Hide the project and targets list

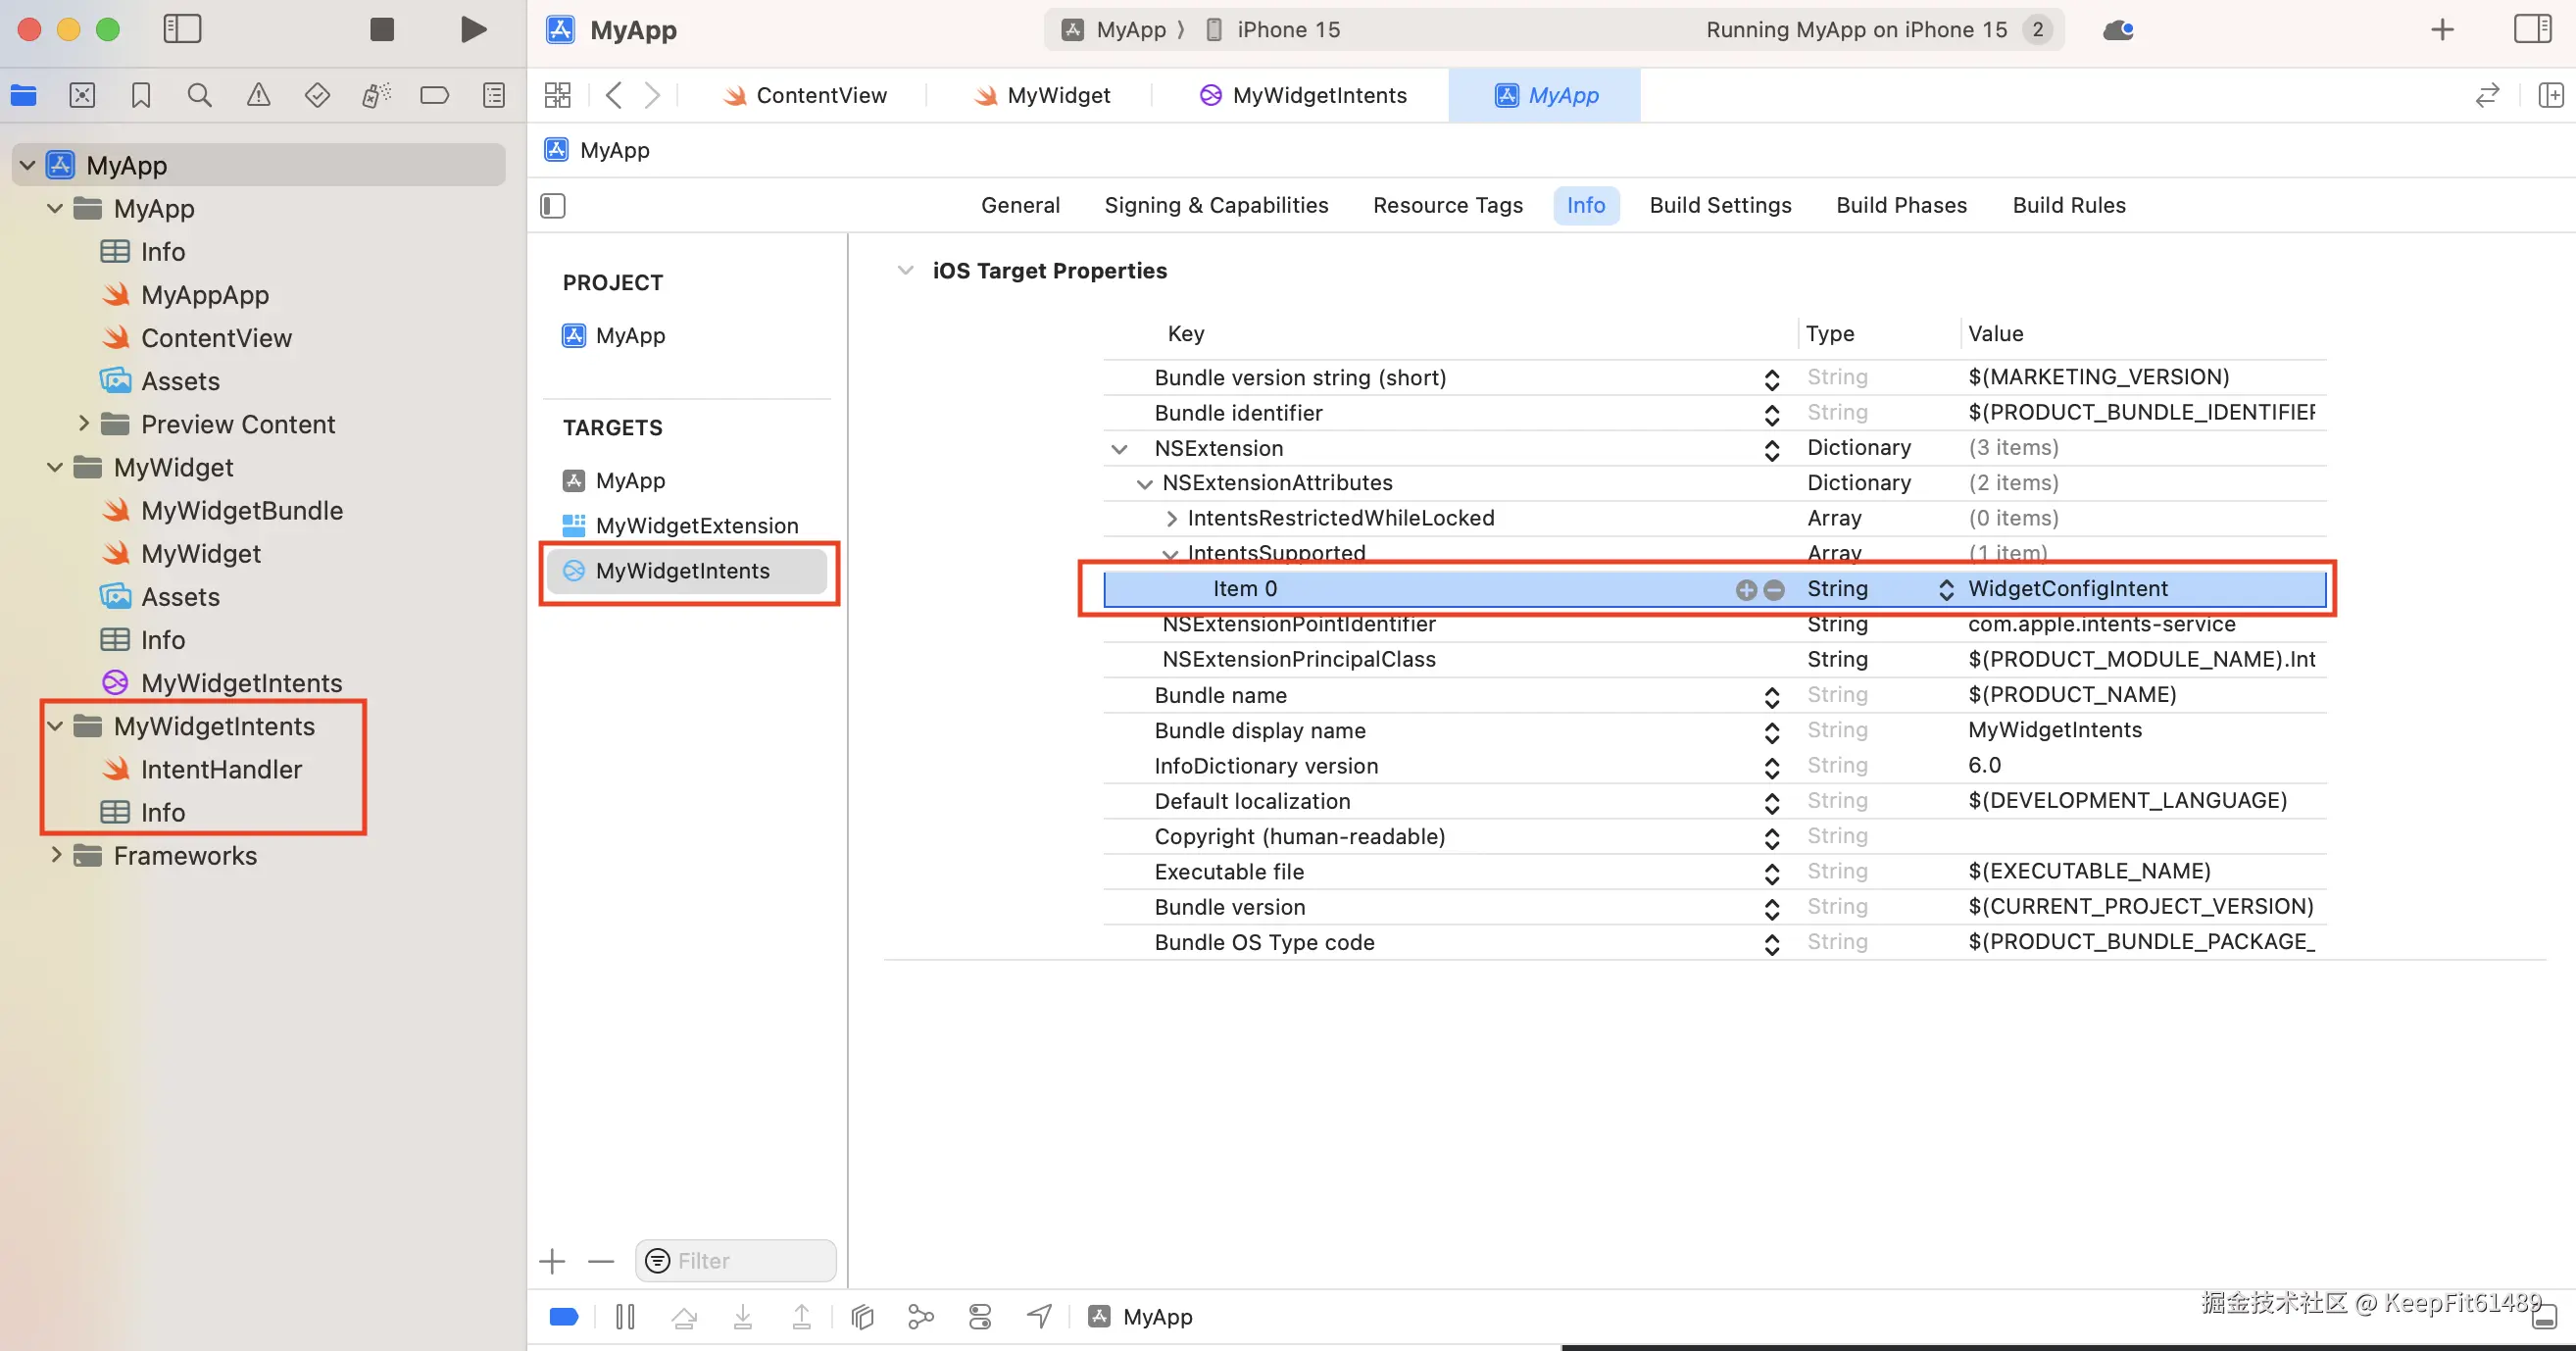pos(553,205)
